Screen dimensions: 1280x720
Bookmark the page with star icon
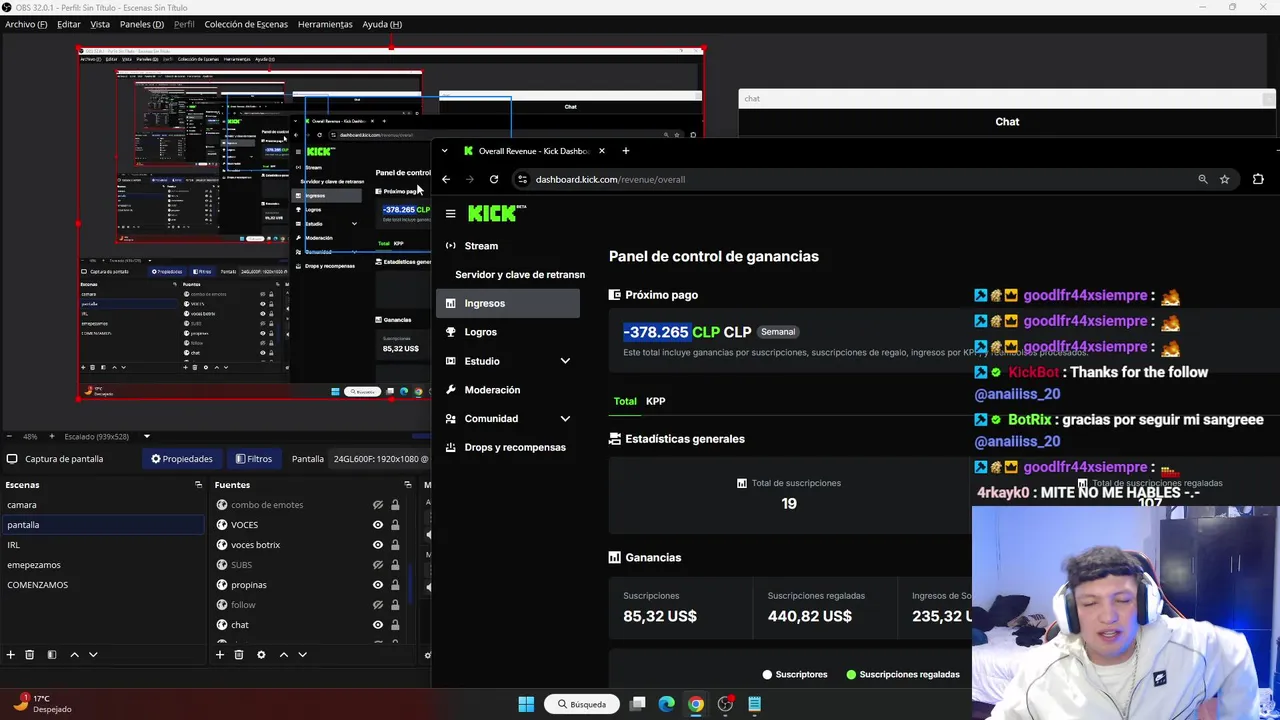1224,179
